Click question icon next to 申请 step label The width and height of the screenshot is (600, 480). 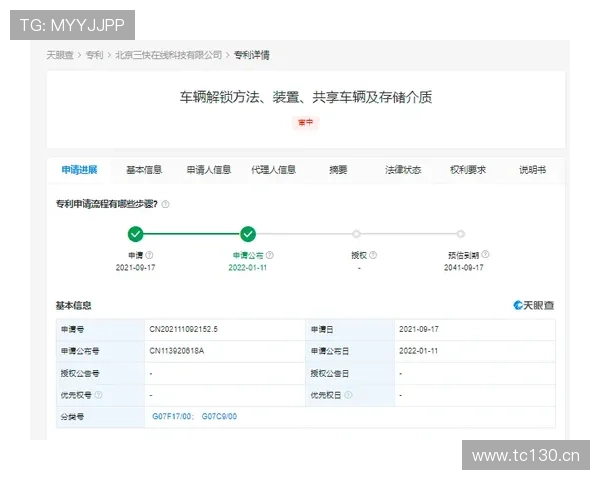pos(150,255)
